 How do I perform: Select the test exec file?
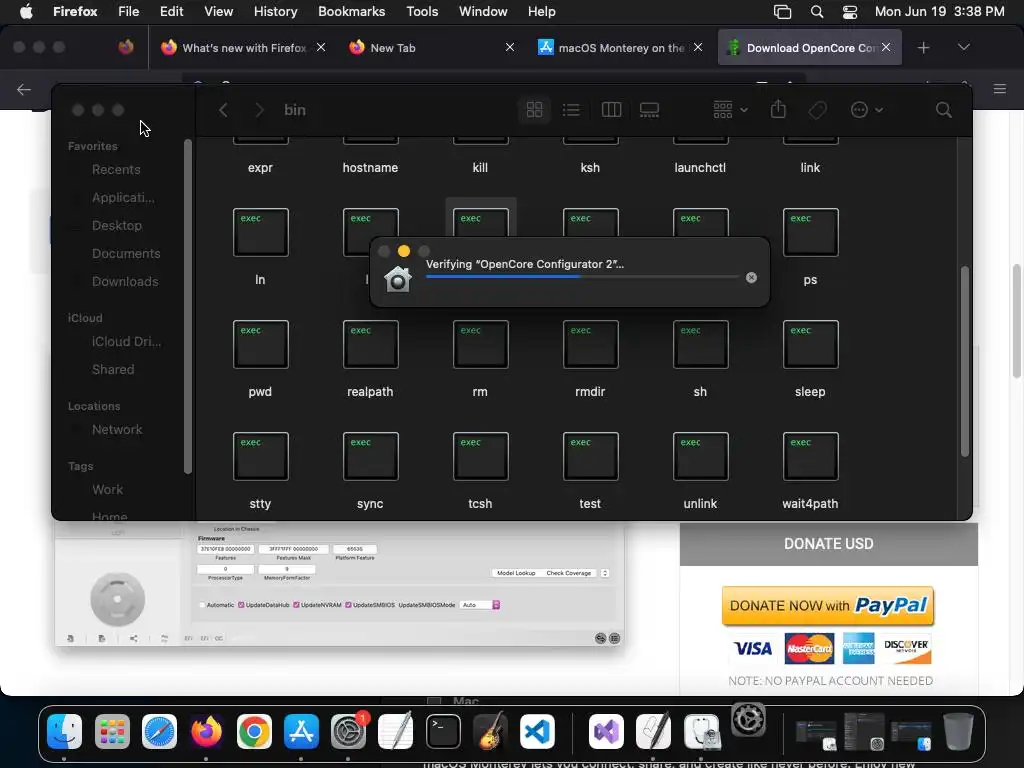point(590,457)
